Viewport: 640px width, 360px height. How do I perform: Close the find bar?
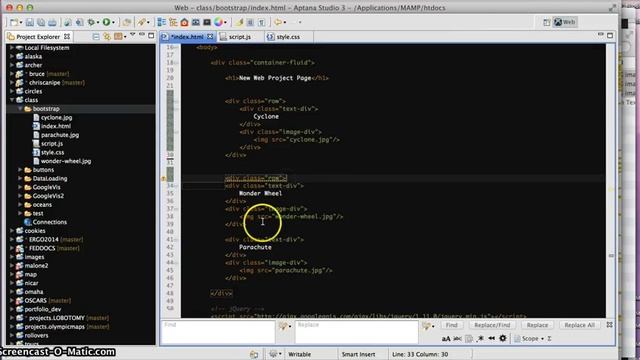(x=609, y=325)
